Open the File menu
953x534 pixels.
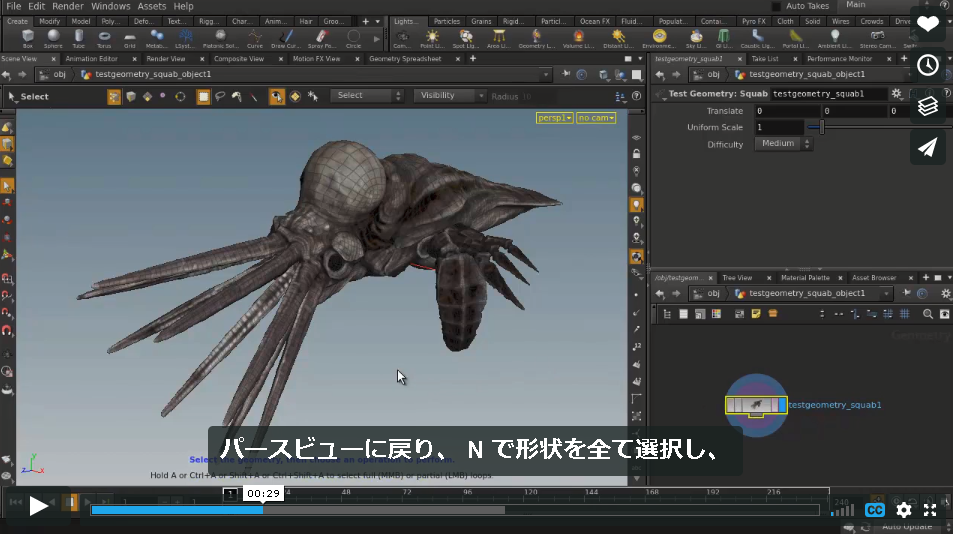coord(13,6)
